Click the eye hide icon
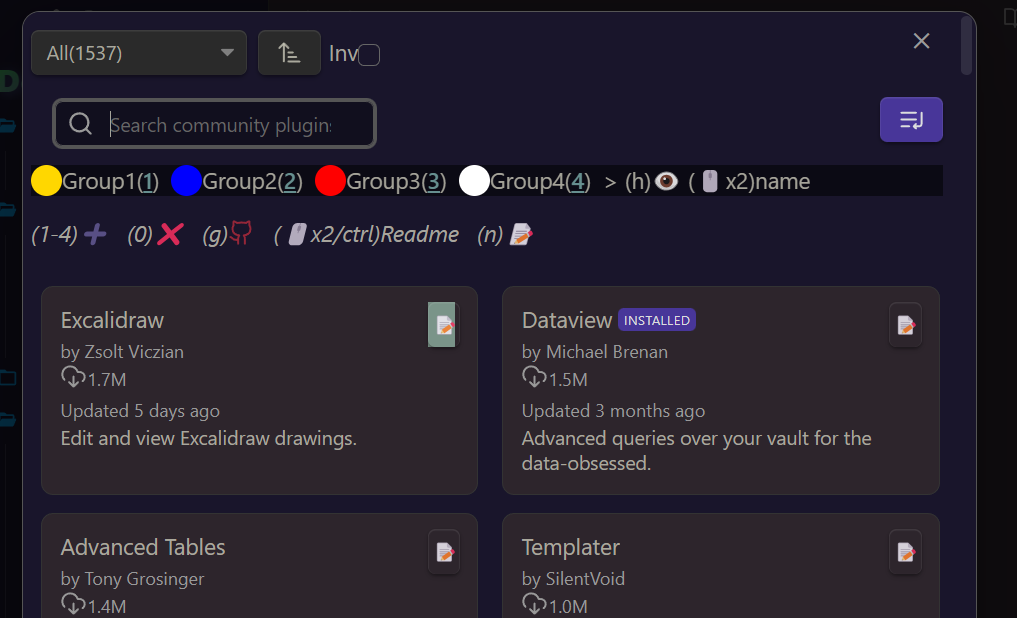 click(x=666, y=181)
